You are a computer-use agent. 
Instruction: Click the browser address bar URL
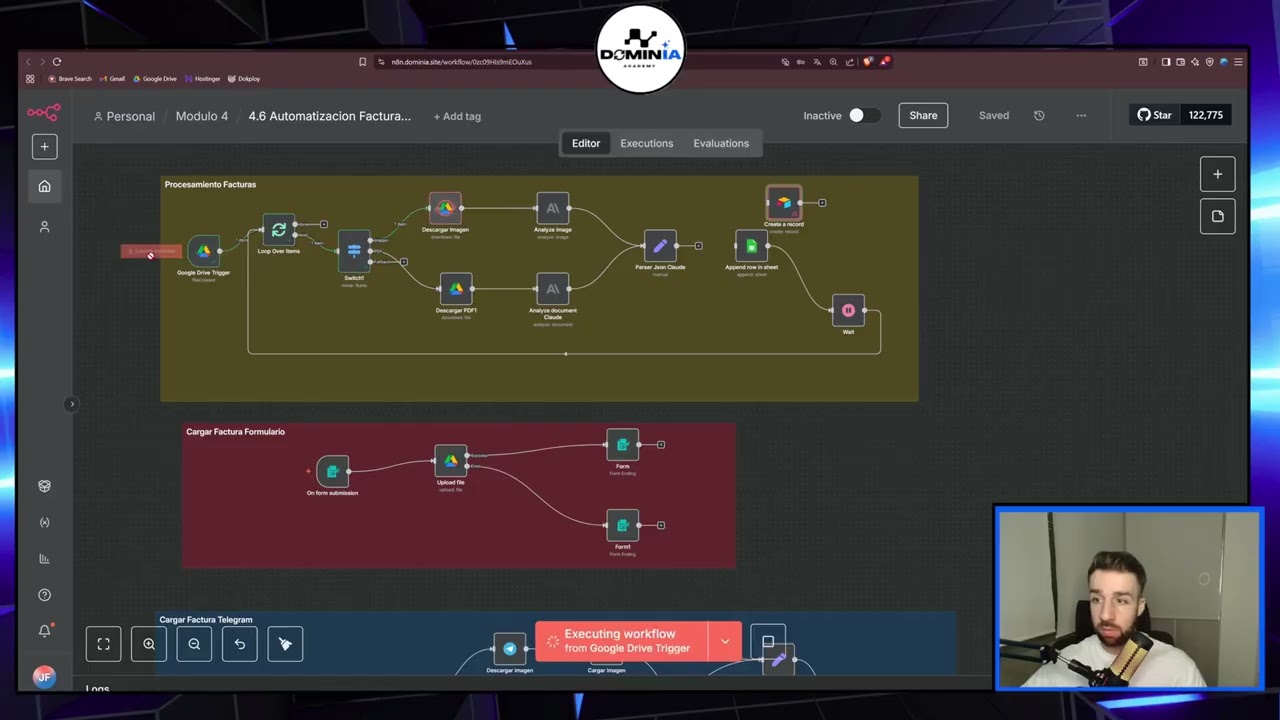pyautogui.click(x=462, y=62)
